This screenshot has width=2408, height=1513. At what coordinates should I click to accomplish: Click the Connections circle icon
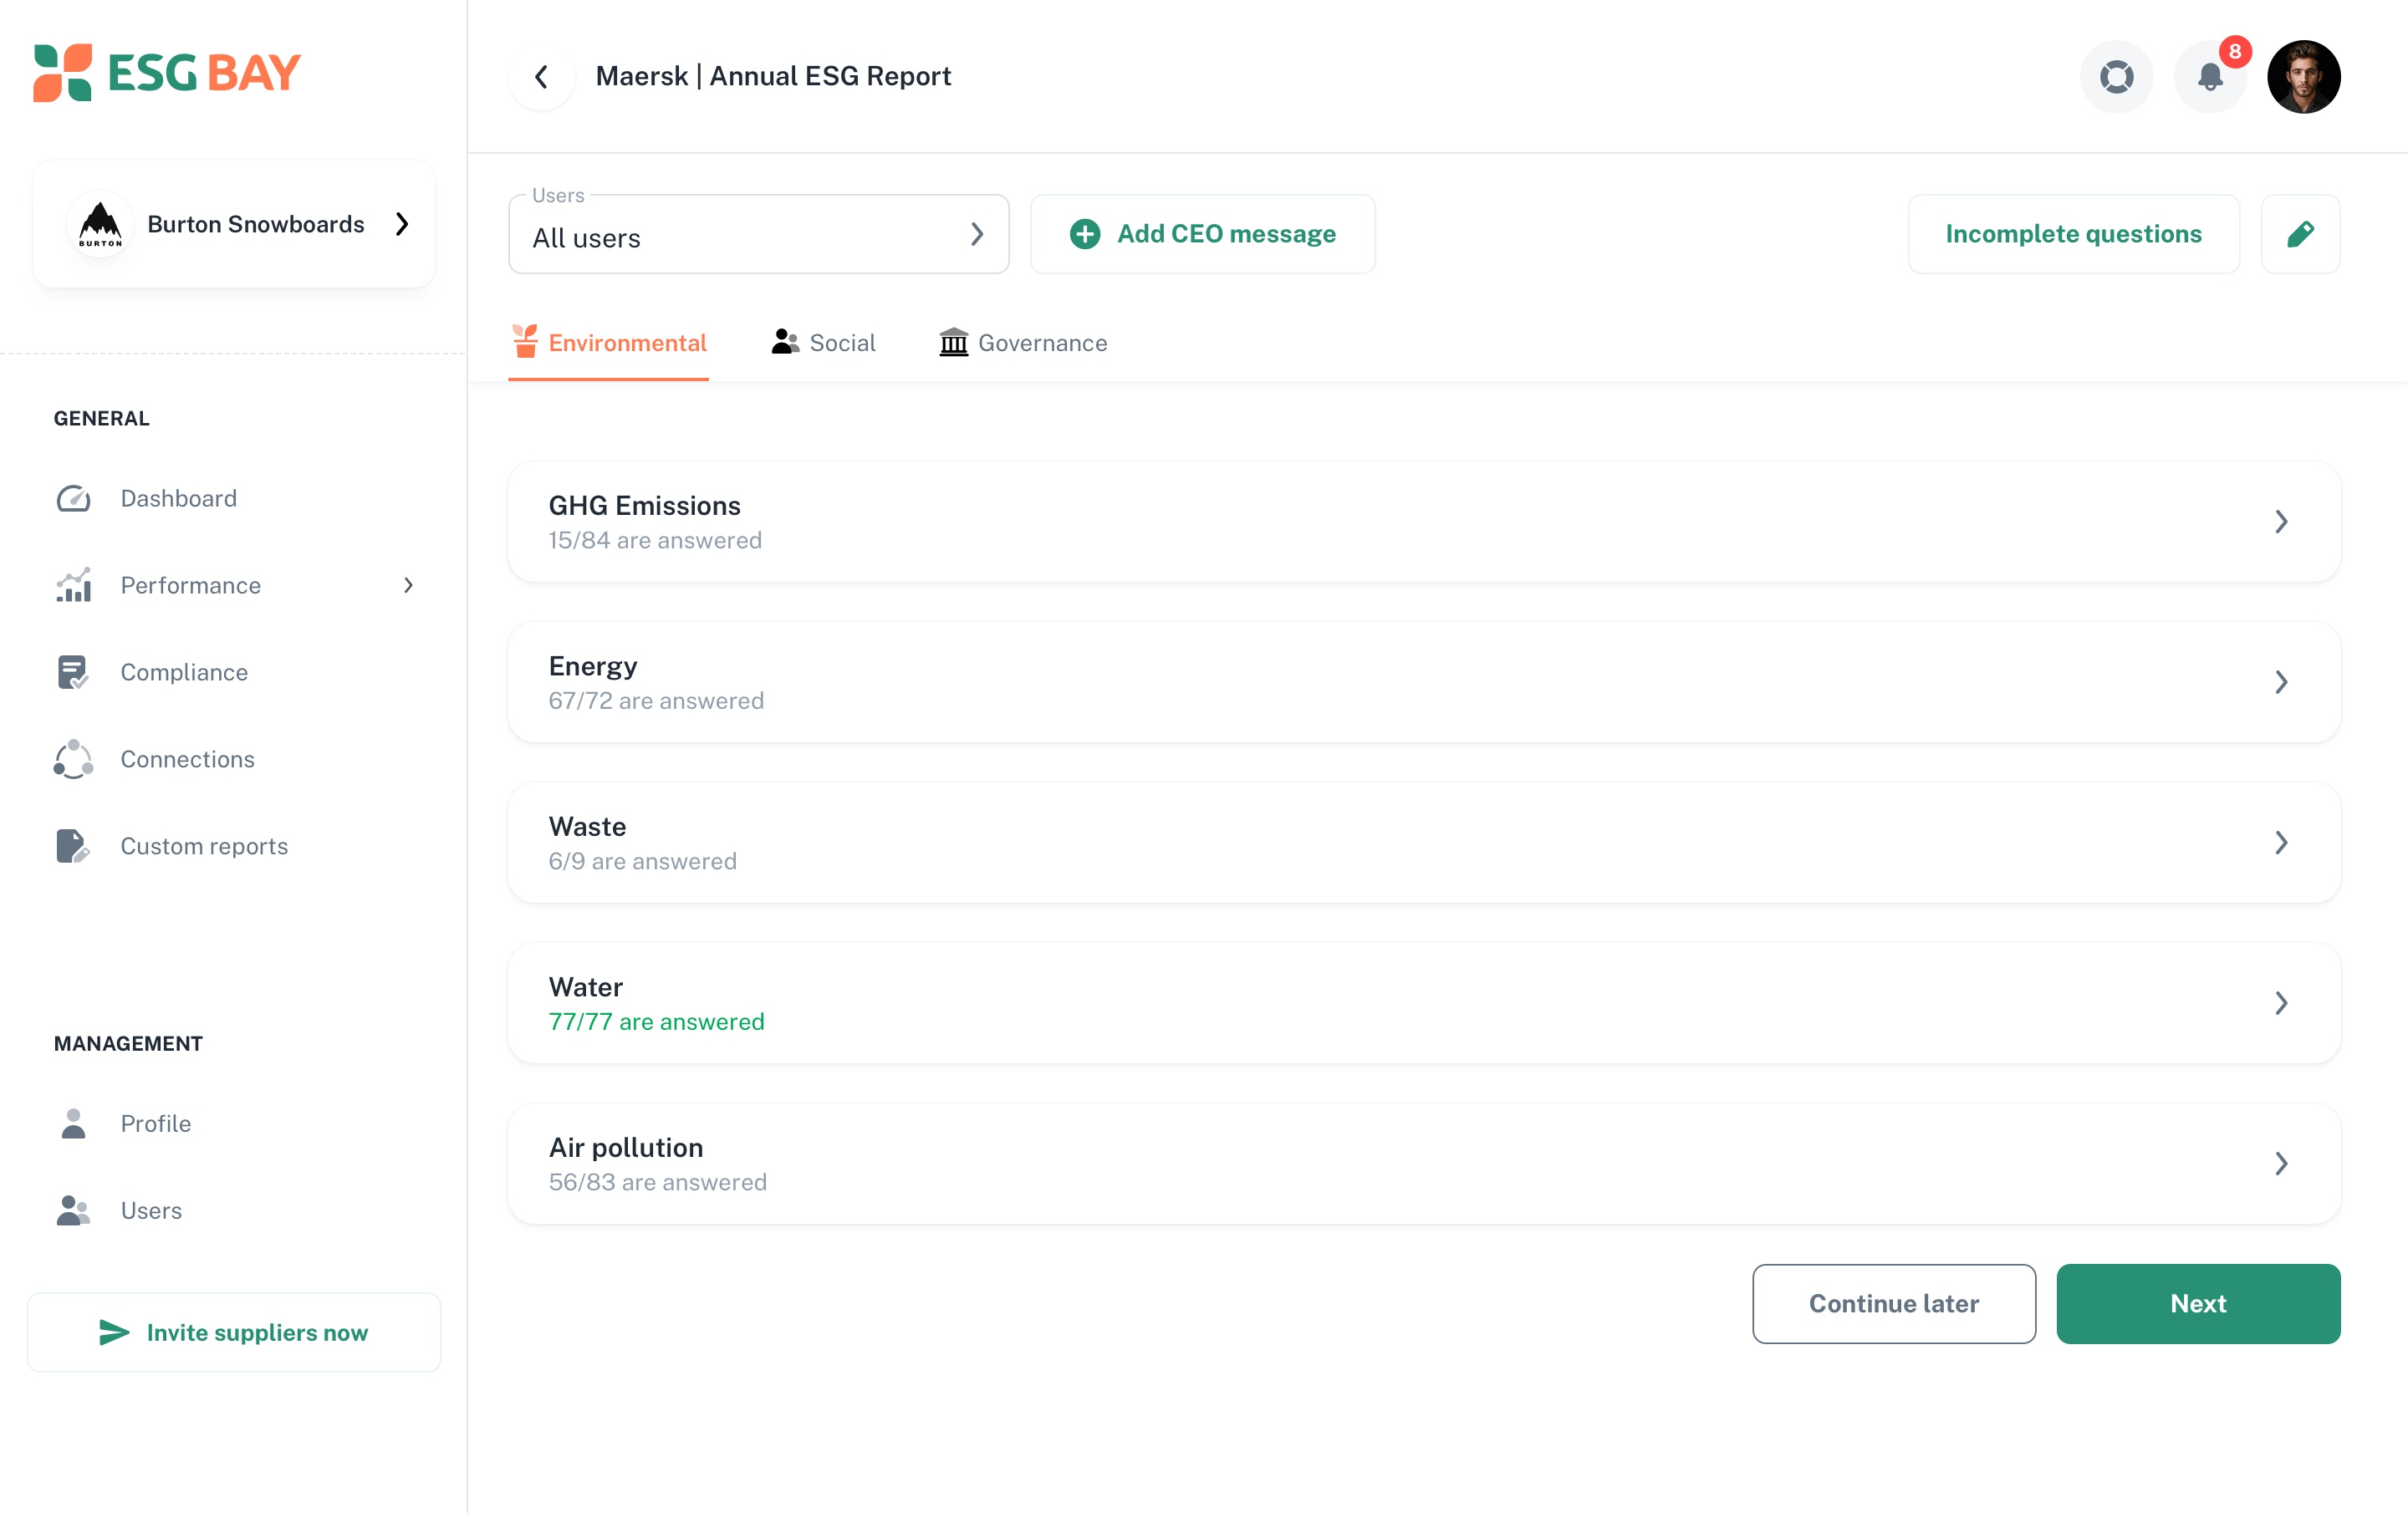tap(73, 759)
